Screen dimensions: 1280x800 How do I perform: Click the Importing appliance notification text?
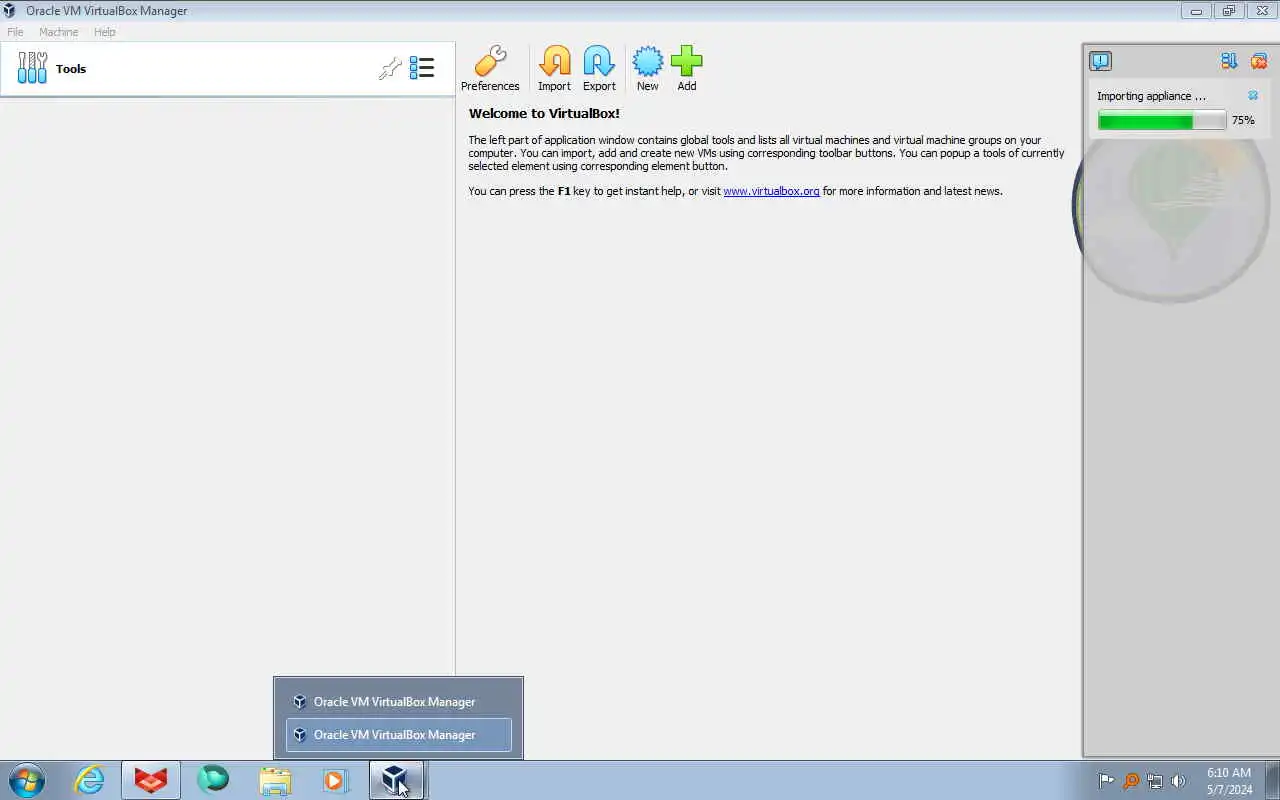(1151, 96)
